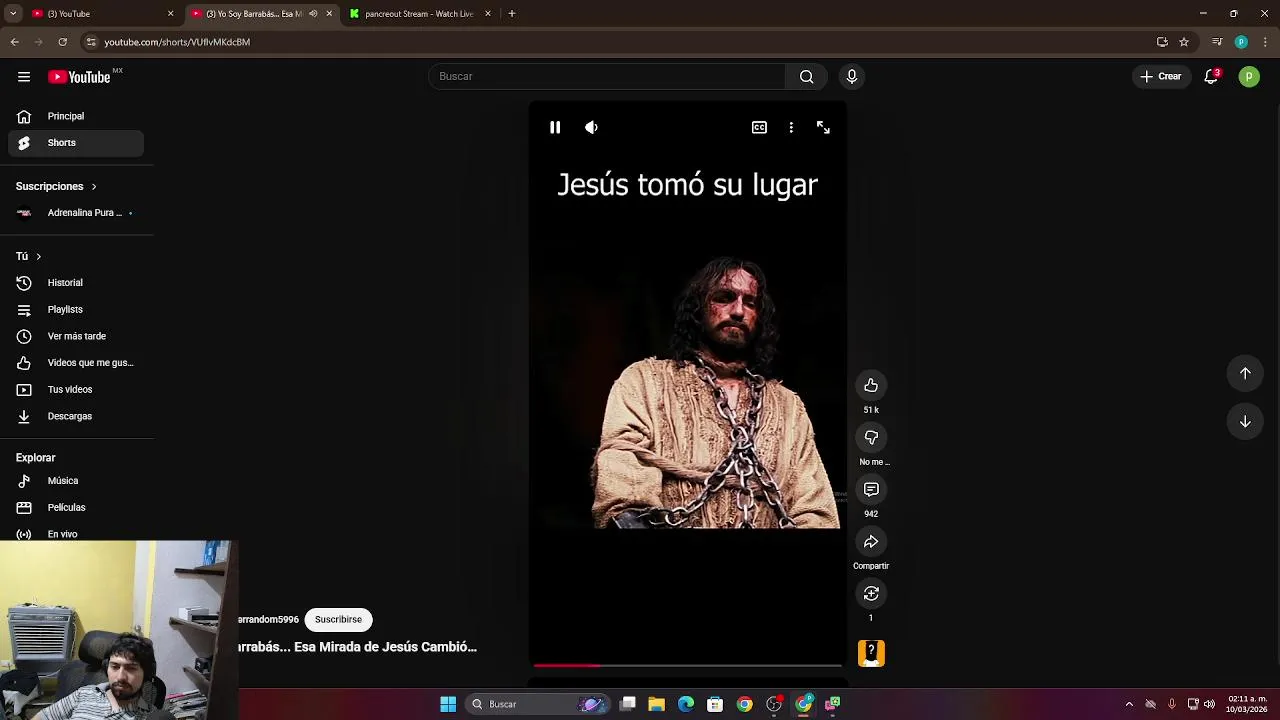Show hidden tray icons chevron
1280x720 pixels.
pos(1129,704)
